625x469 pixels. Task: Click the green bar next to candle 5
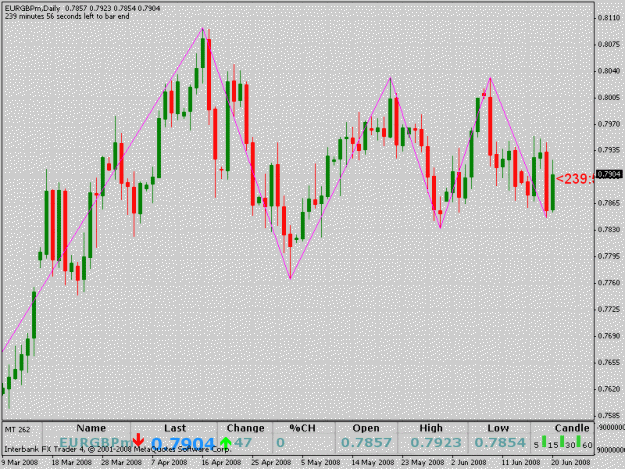coord(544,441)
